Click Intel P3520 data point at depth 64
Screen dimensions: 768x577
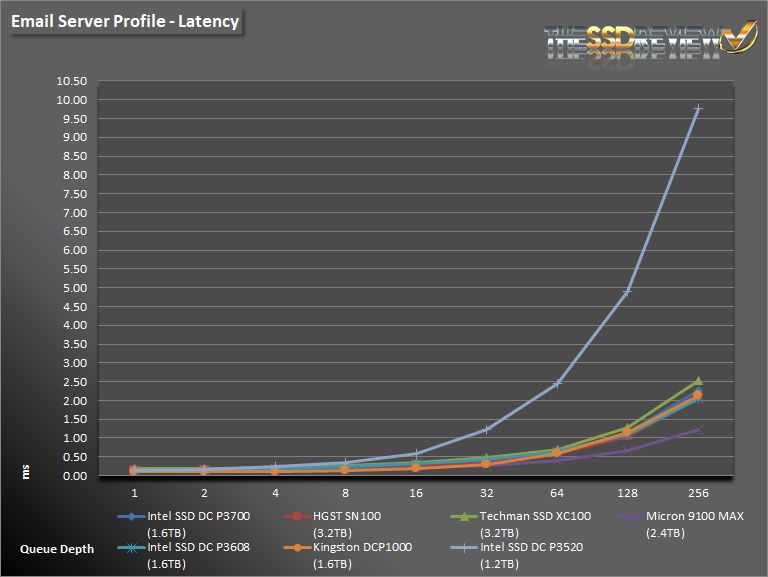(x=557, y=384)
